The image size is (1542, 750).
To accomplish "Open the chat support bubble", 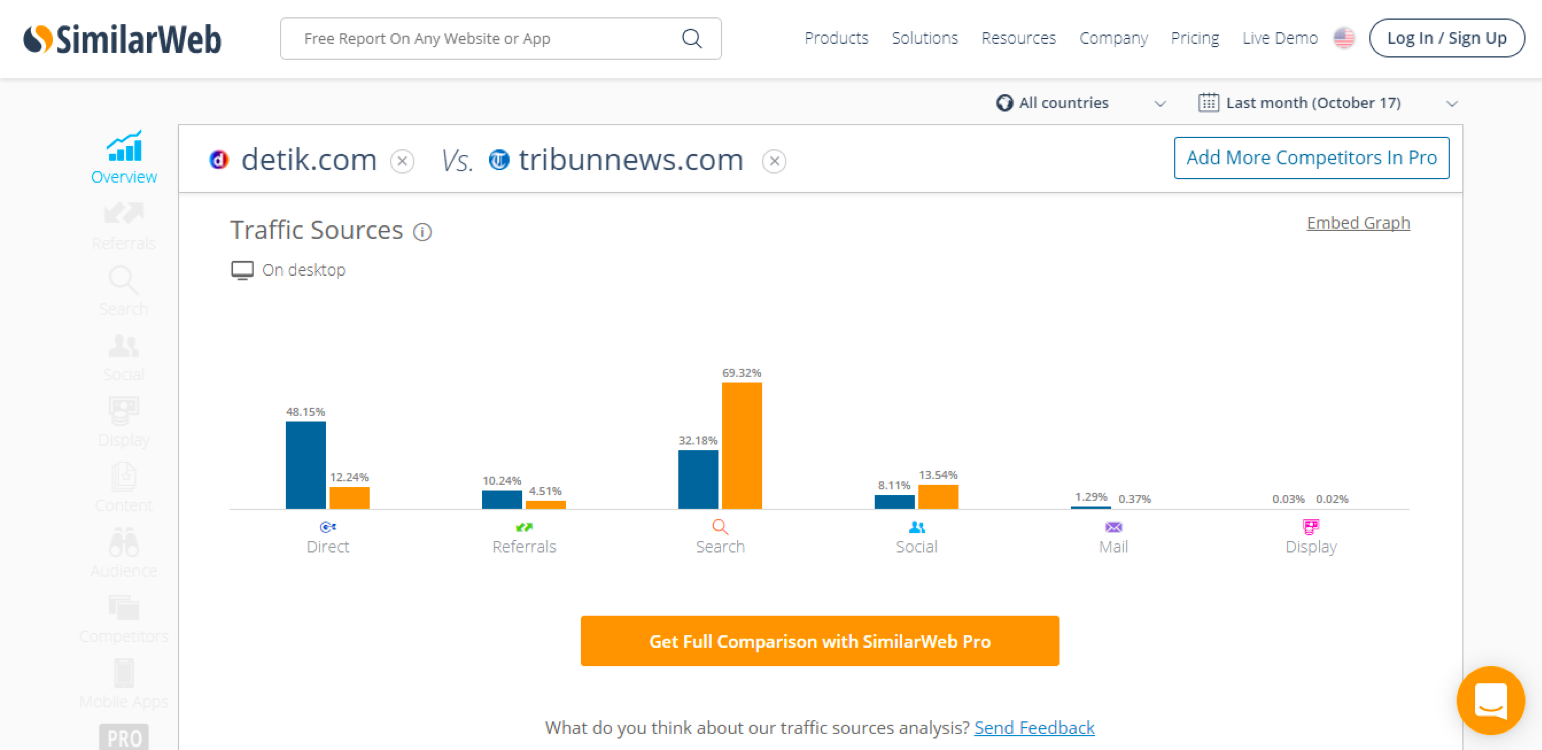I will click(x=1491, y=701).
